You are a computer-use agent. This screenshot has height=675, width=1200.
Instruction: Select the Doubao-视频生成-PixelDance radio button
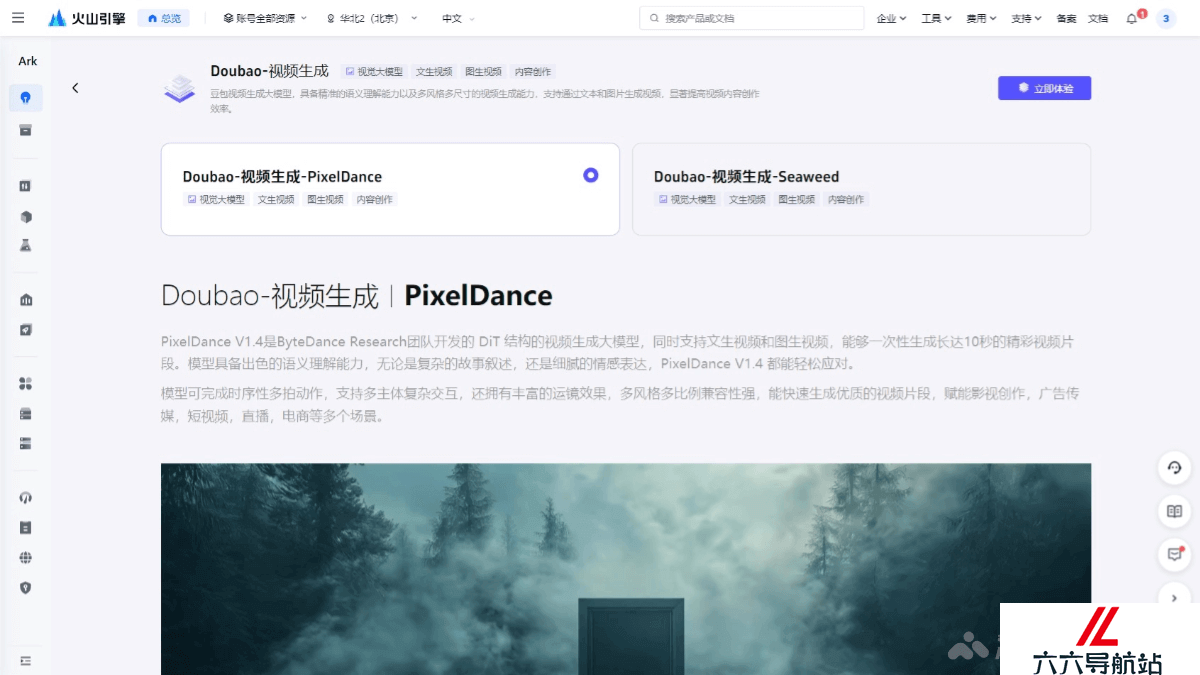pos(591,175)
